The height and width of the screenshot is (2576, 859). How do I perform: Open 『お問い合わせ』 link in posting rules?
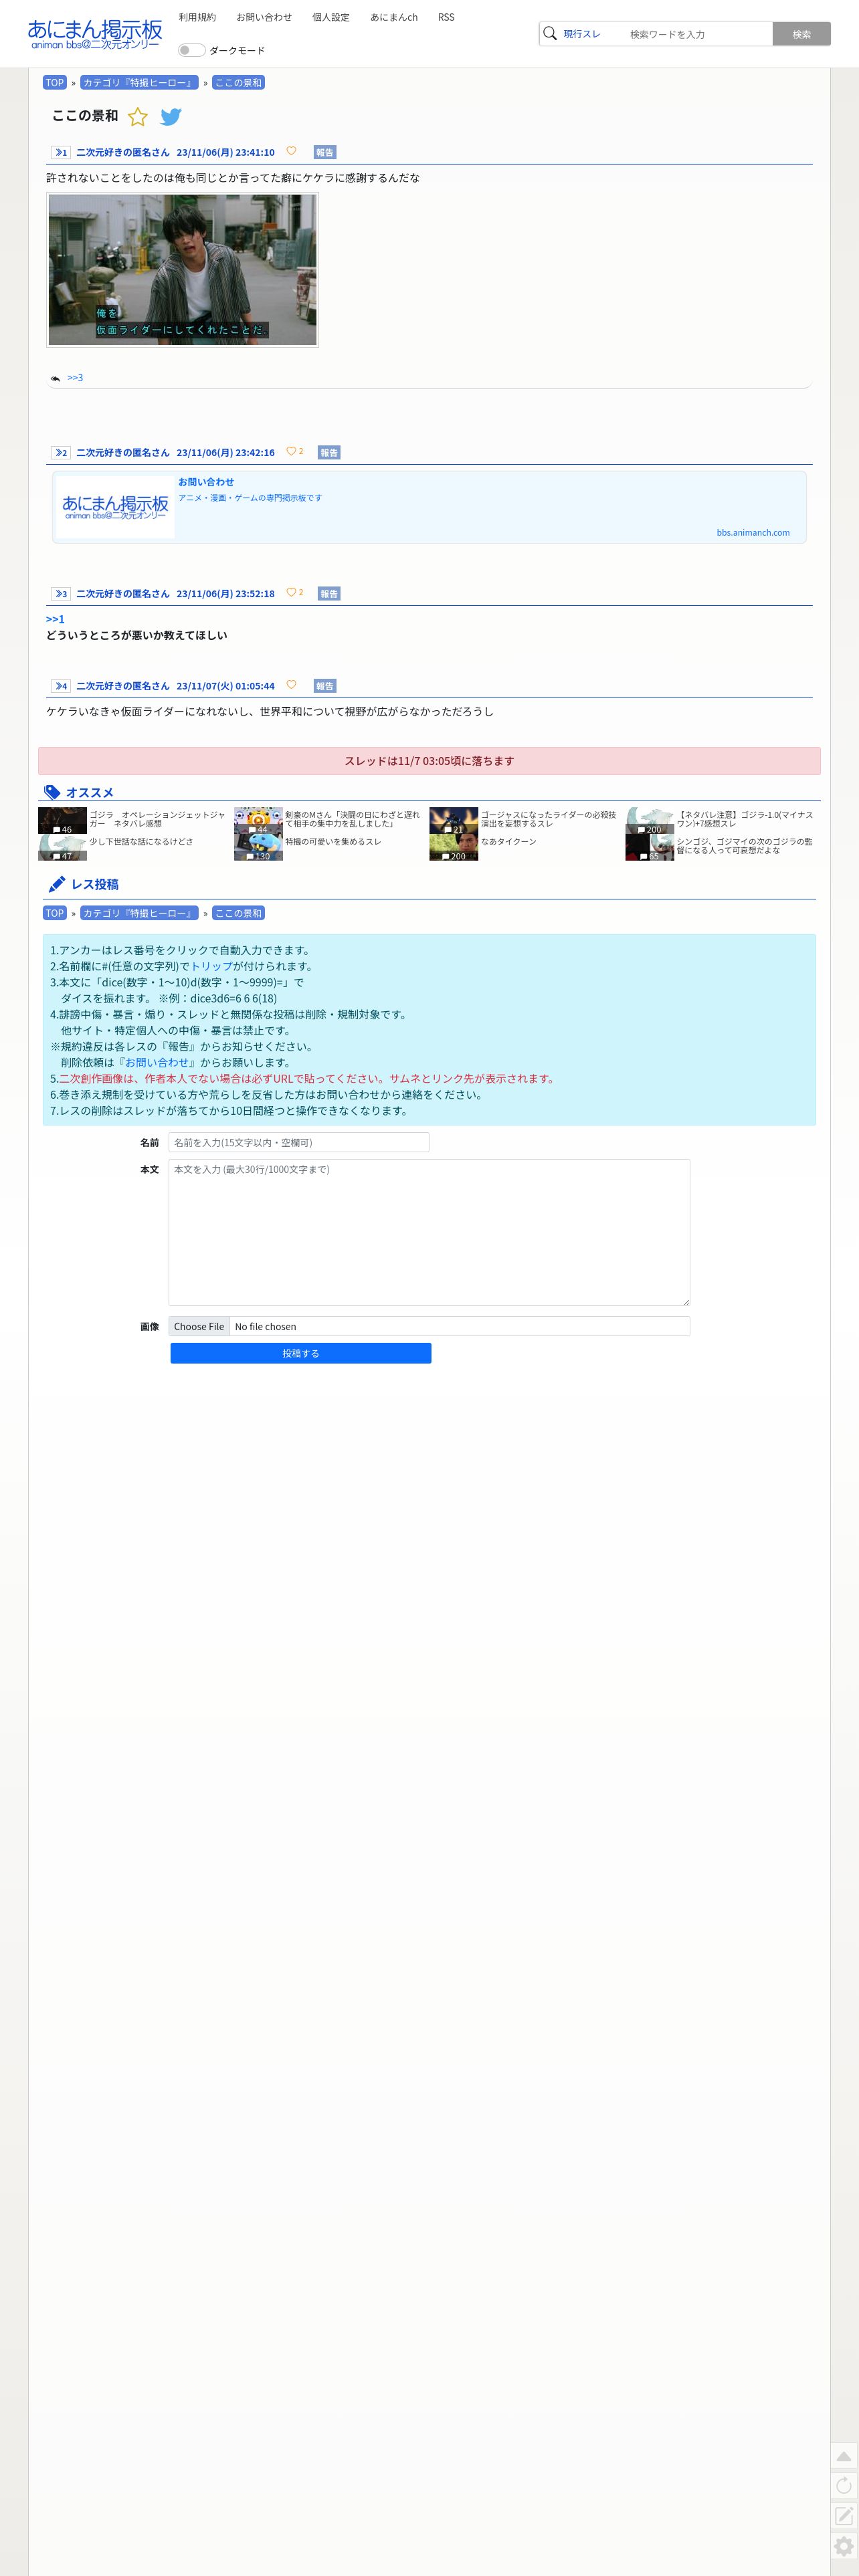click(x=157, y=1062)
